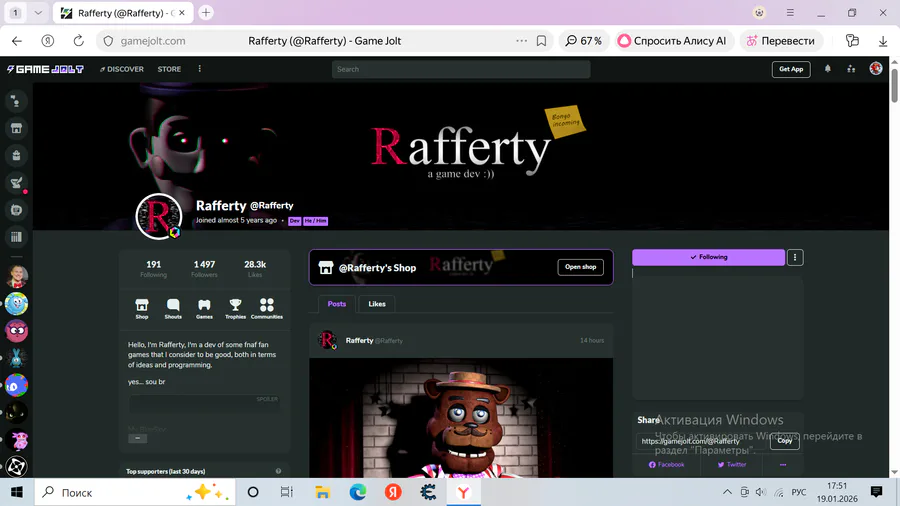Switch to the Likes tab
Screen dimensions: 900x506
[x=377, y=304]
